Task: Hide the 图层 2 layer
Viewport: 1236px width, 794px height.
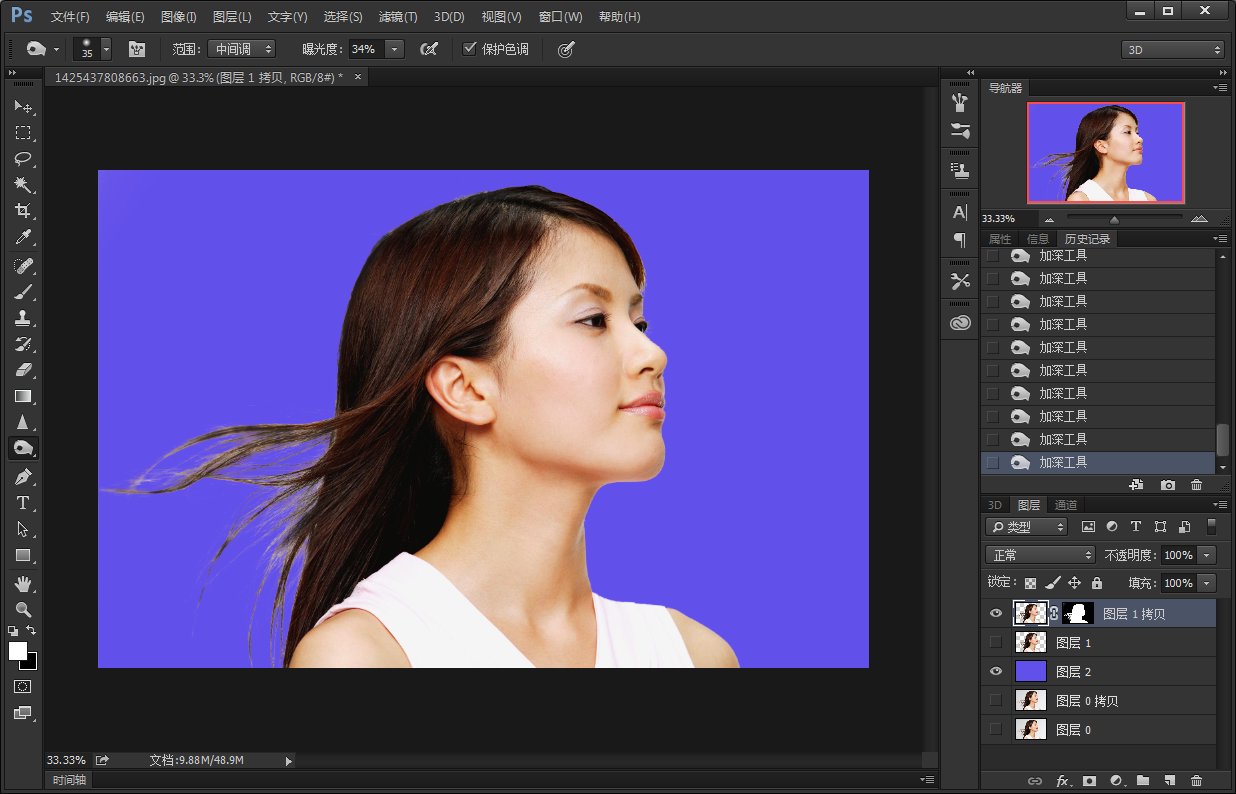Action: tap(995, 672)
